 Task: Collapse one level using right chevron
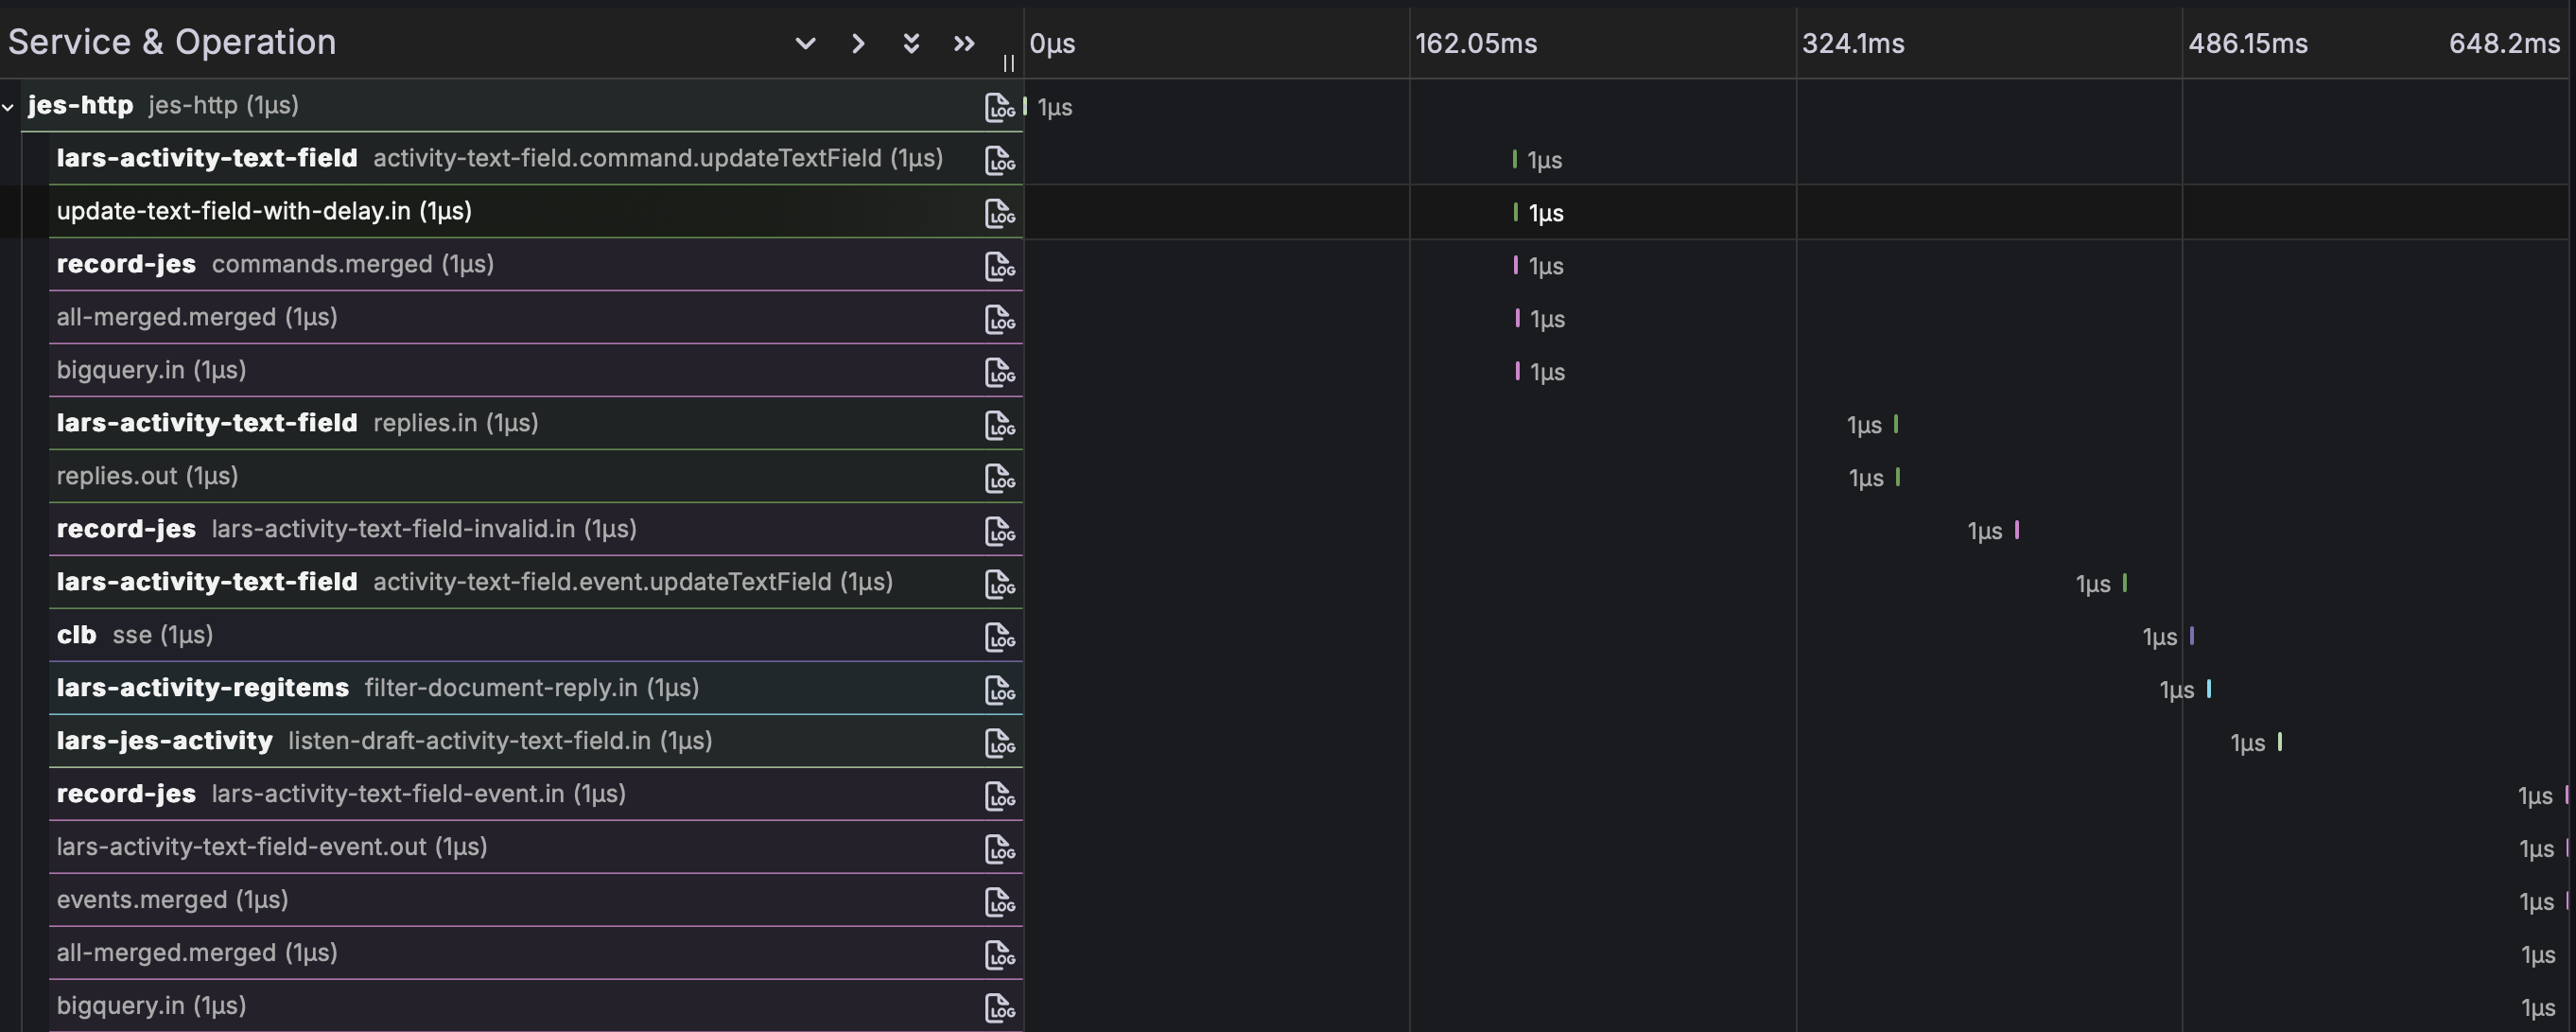pyautogui.click(x=858, y=43)
